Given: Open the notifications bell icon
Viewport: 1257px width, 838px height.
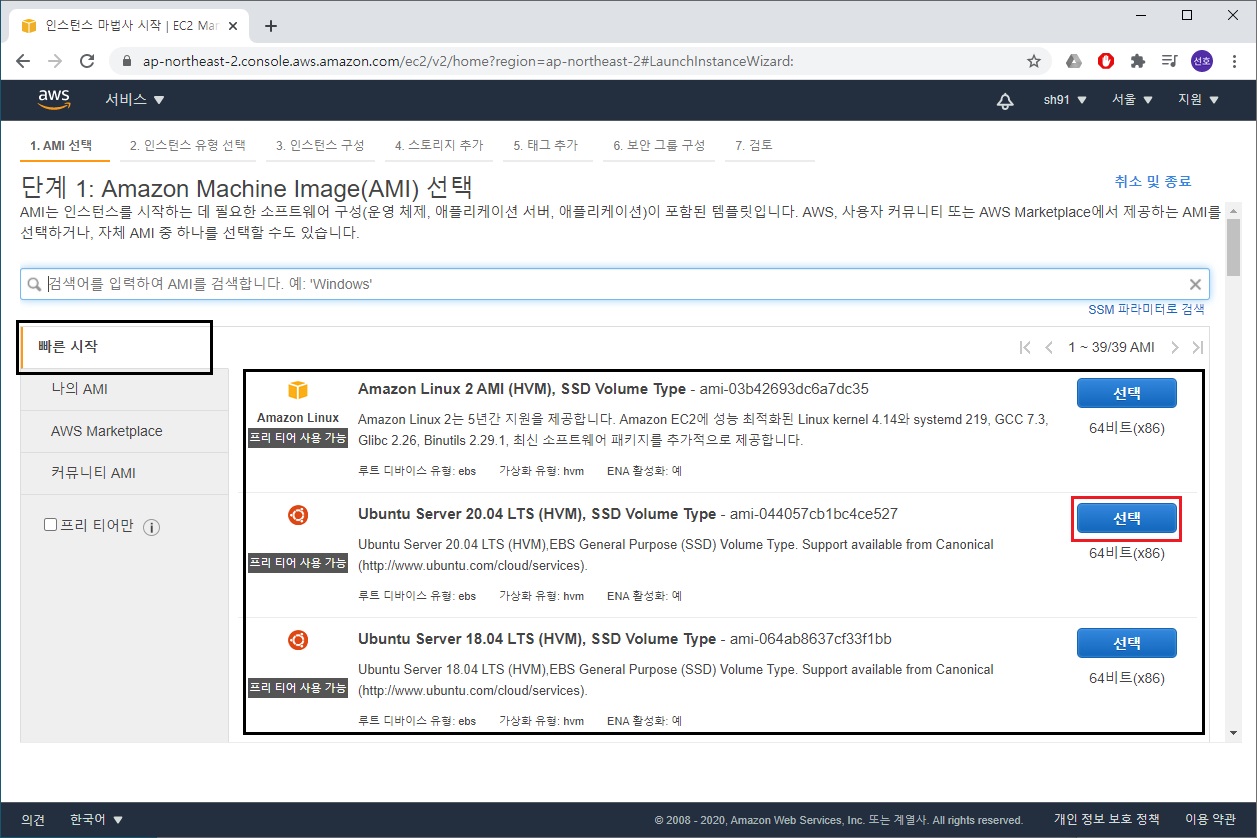Looking at the screenshot, I should (1005, 100).
